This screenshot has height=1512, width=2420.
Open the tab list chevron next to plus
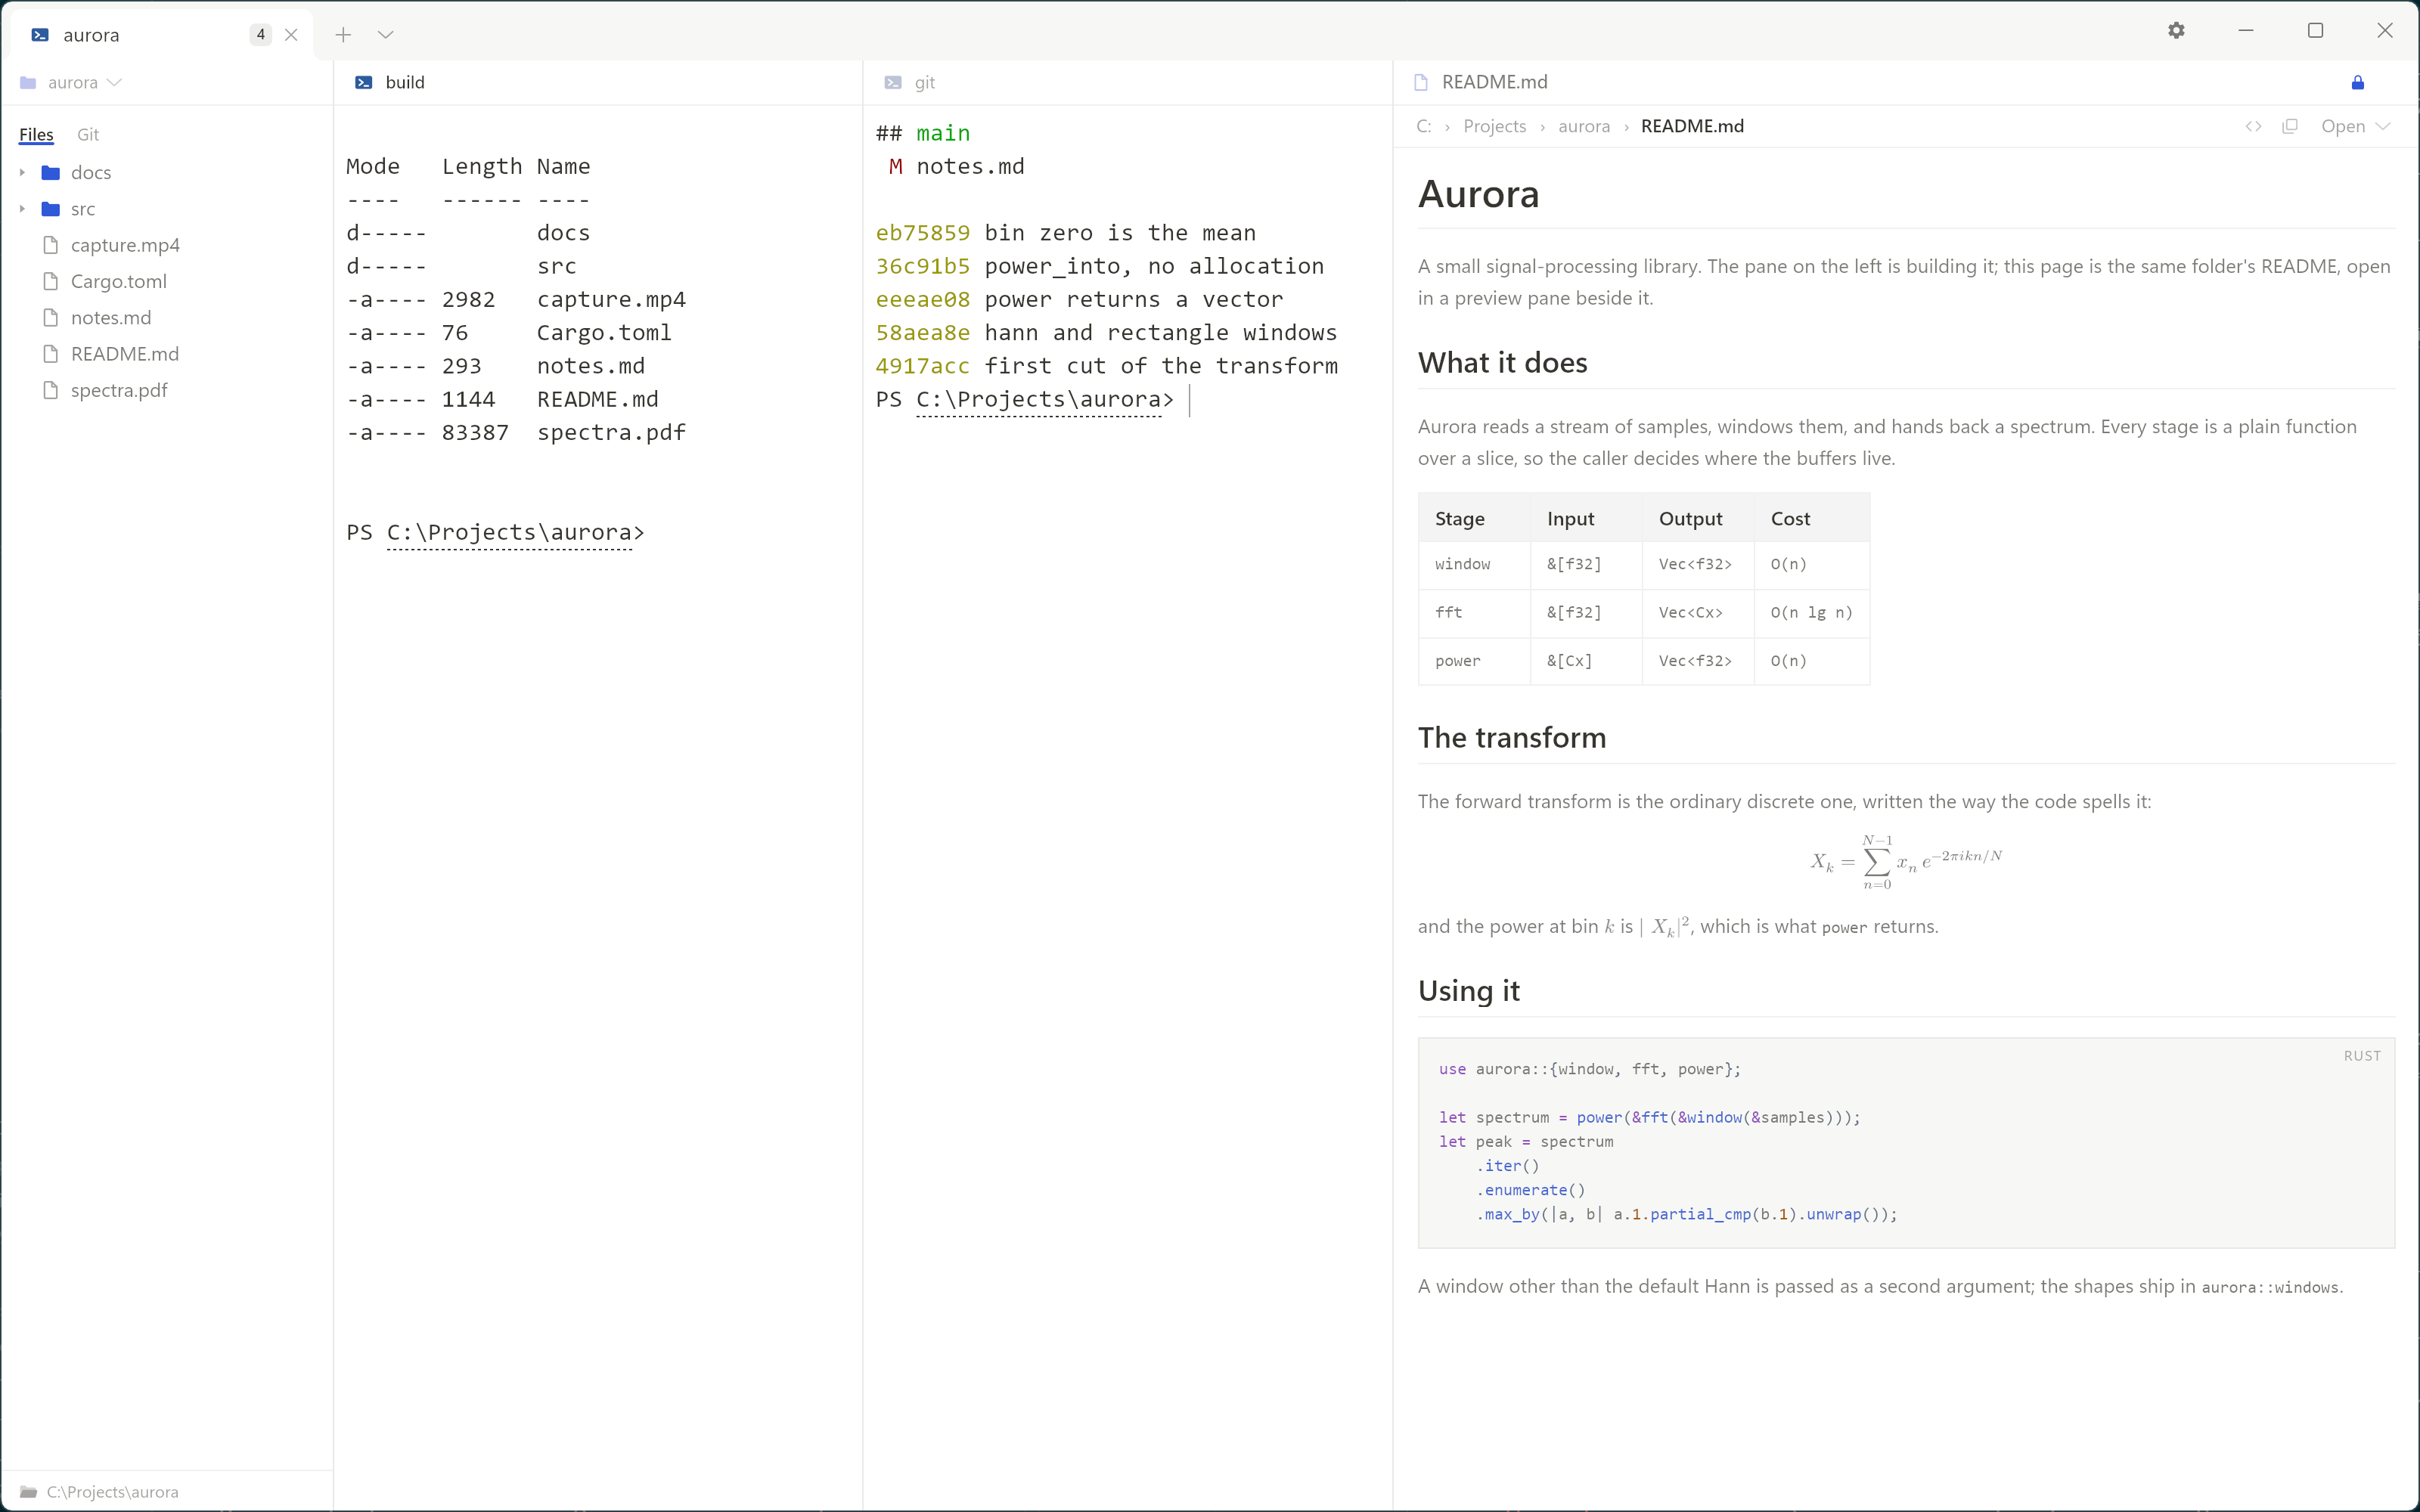[x=386, y=35]
